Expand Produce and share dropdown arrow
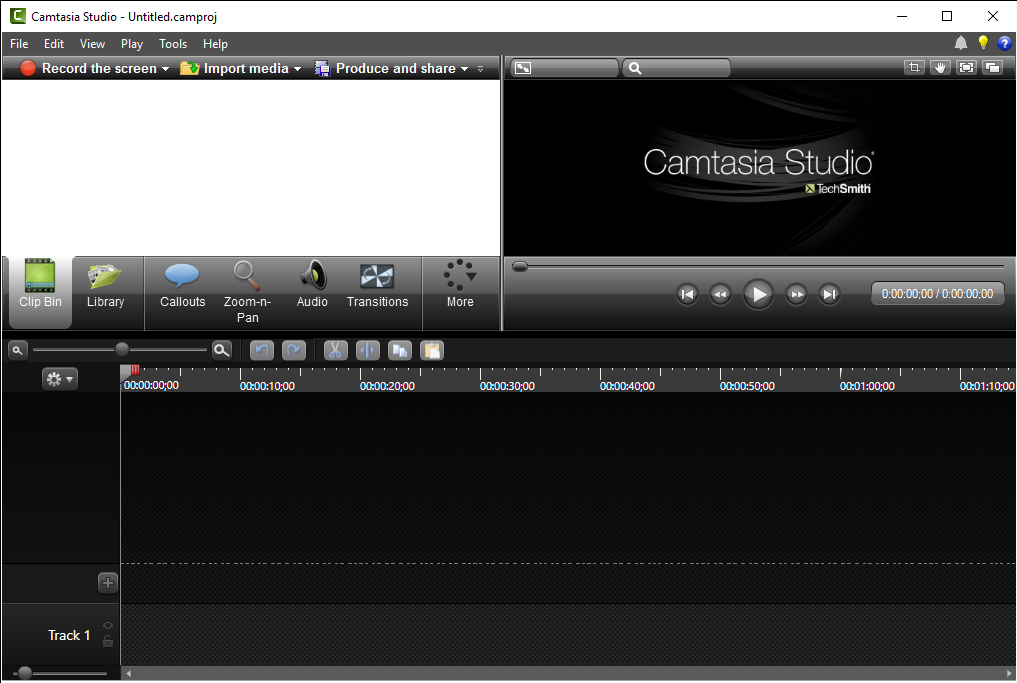This screenshot has width=1017, height=683. (x=464, y=69)
